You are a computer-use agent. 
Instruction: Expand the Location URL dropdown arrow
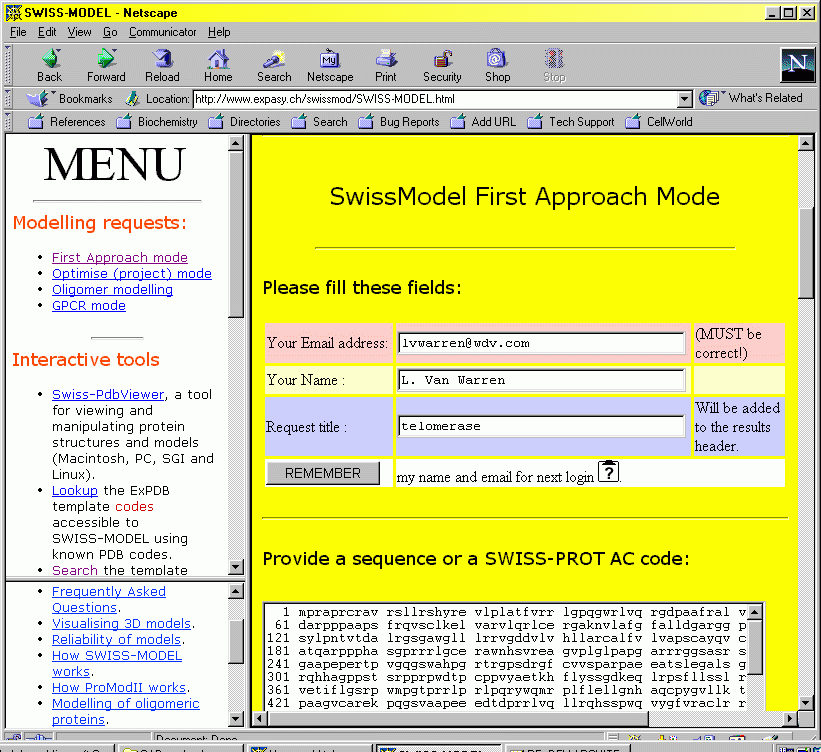(x=684, y=99)
